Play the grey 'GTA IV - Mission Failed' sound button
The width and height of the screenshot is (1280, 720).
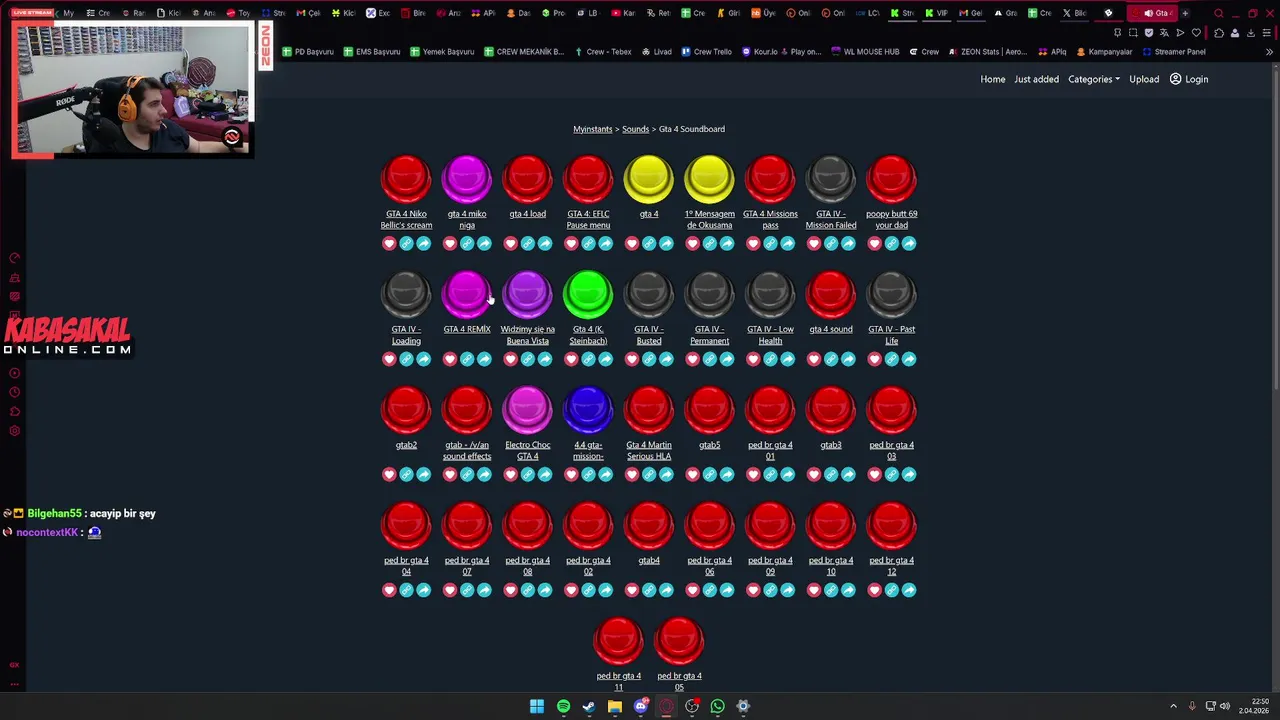click(x=831, y=180)
